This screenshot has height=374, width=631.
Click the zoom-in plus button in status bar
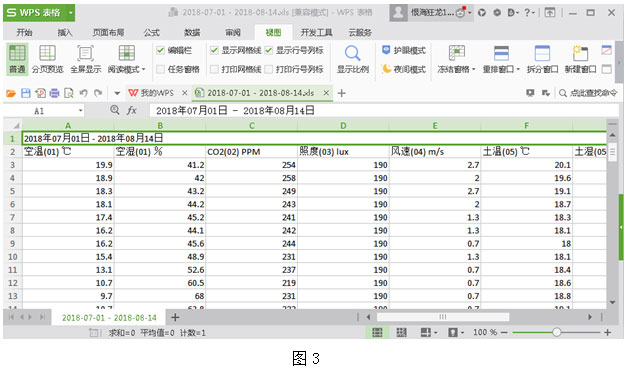(608, 332)
